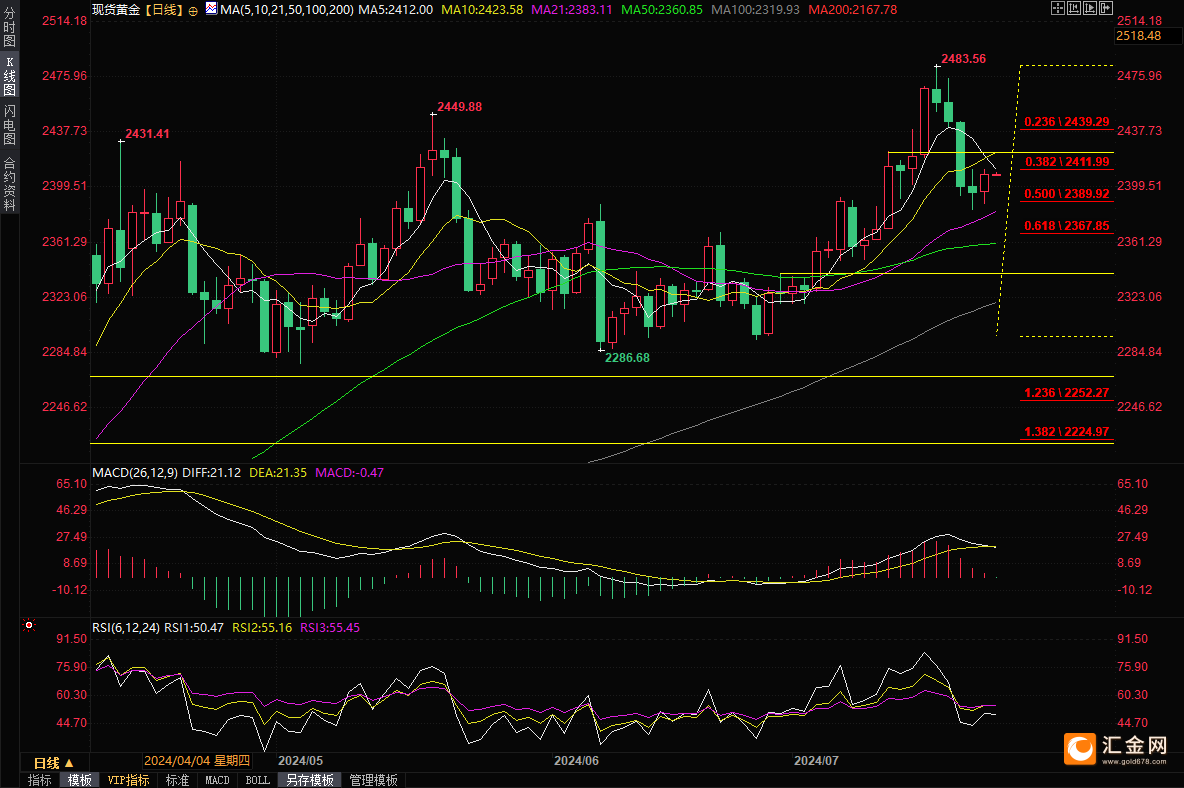Screen dimensions: 1184x788
Task: Click the 0.382 \ 2411.99 Fibonacci label
Action: 1067,162
